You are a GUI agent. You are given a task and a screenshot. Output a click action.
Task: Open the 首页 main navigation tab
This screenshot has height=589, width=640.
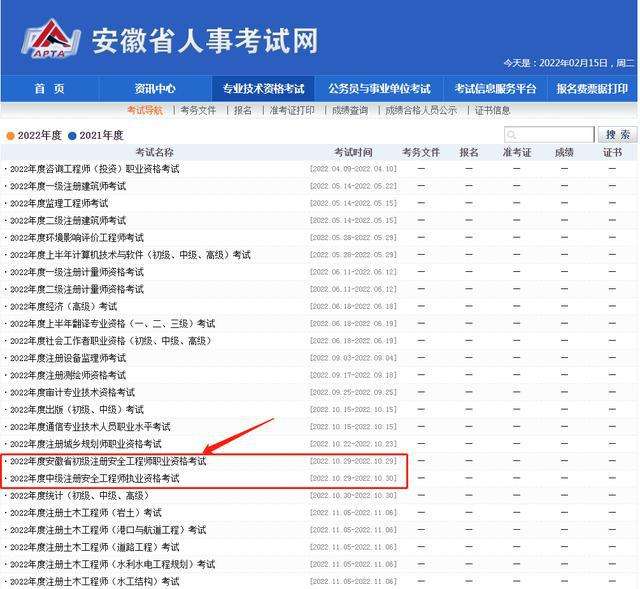[x=48, y=89]
